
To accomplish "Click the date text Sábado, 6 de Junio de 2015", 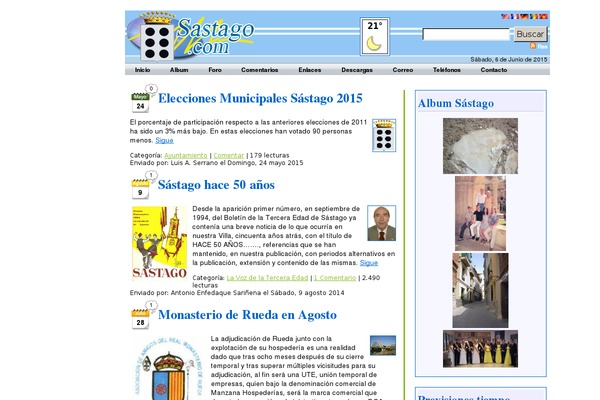I will (x=509, y=60).
